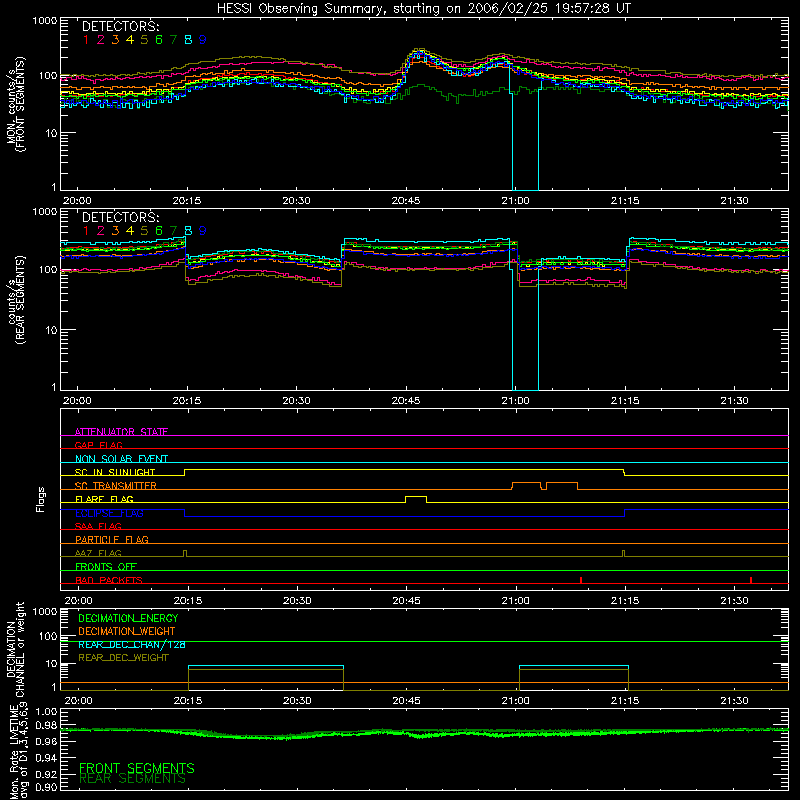
Task: Select olive detector 5 in rear segments legend
Action: [144, 231]
